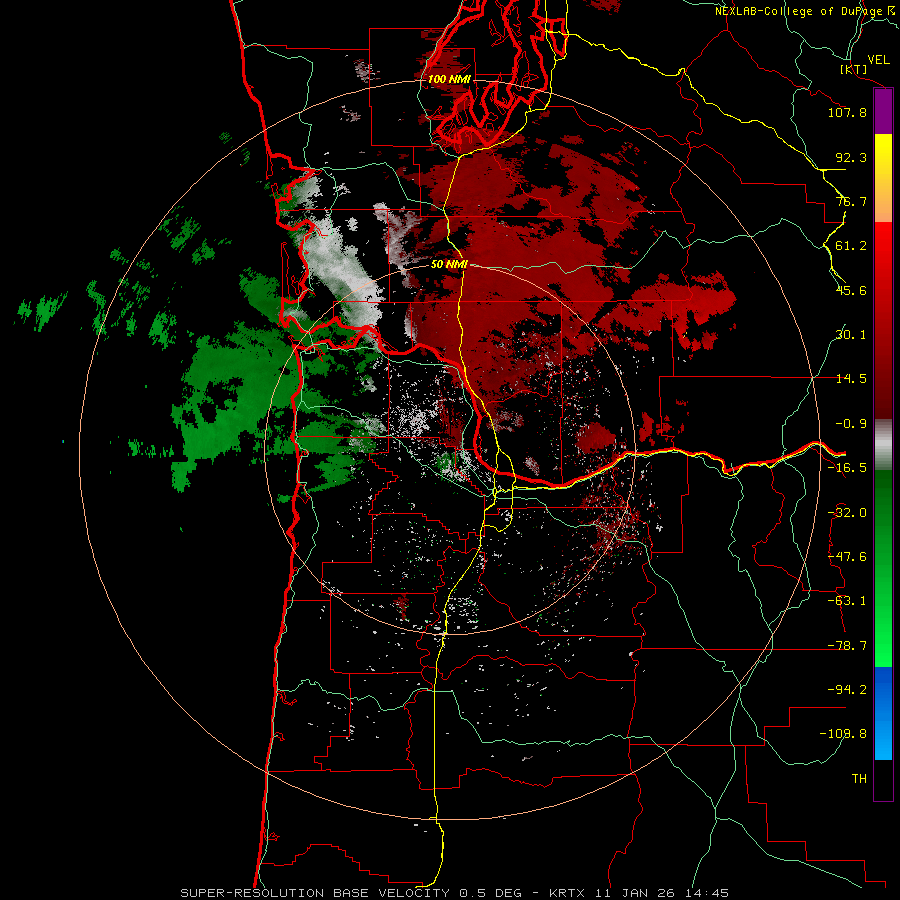
Task: Select the -63.1 velocity scale value
Action: (847, 601)
